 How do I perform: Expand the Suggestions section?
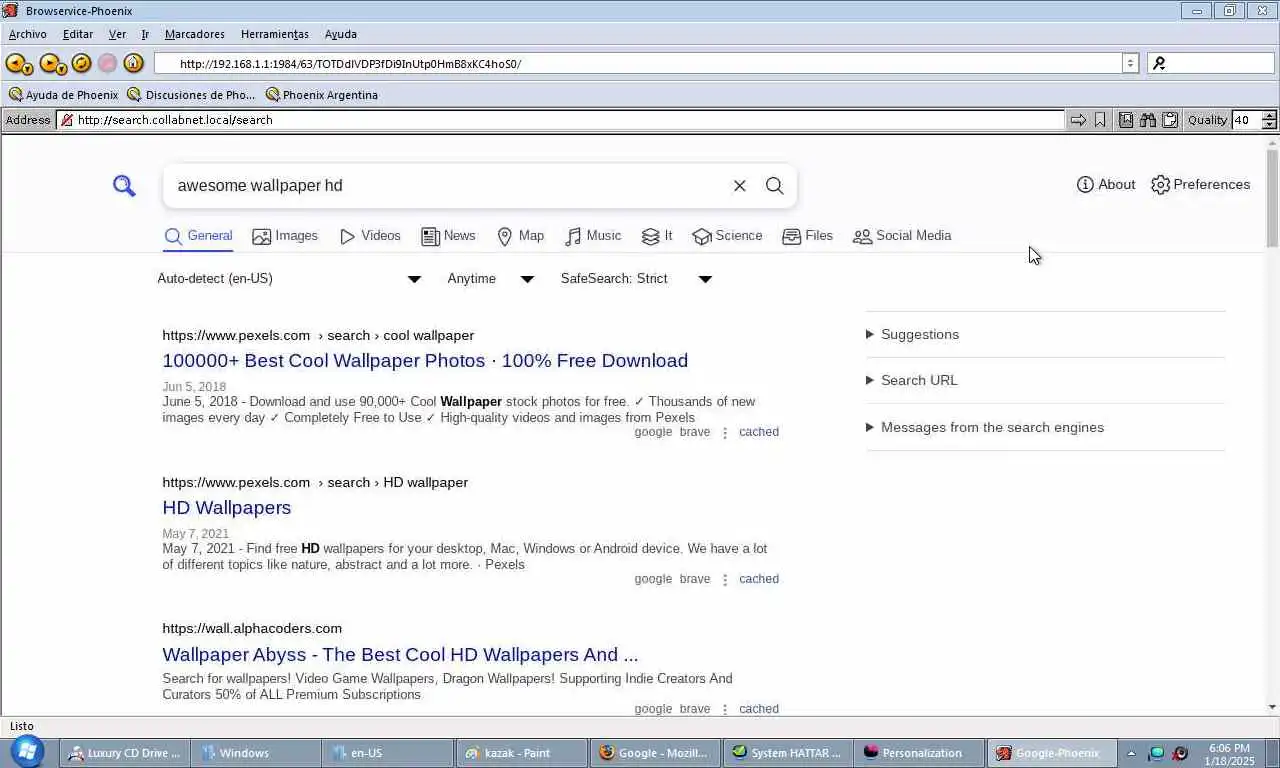912,335
